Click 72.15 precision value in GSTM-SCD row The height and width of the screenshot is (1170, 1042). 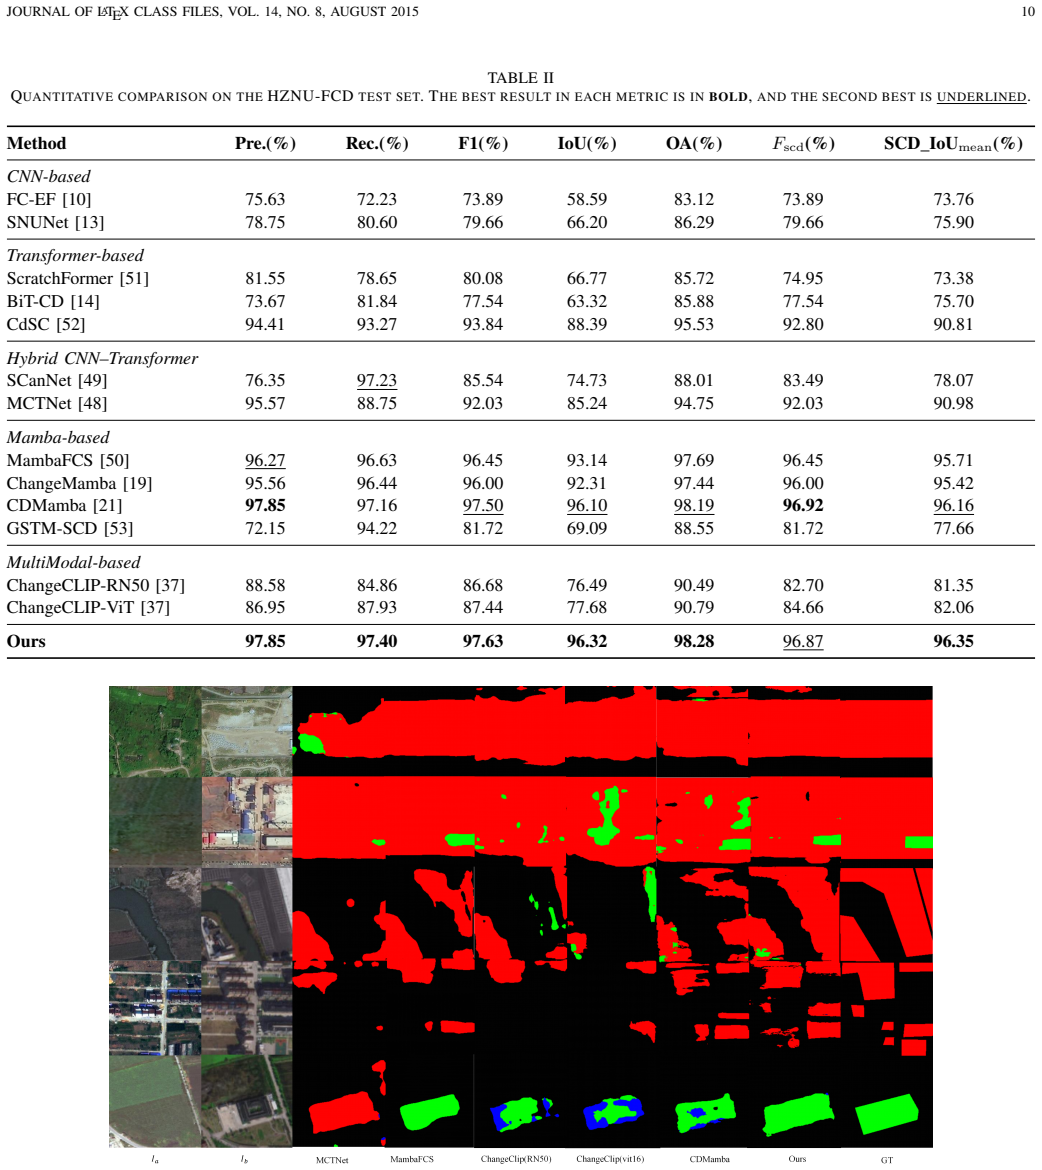tap(265, 528)
